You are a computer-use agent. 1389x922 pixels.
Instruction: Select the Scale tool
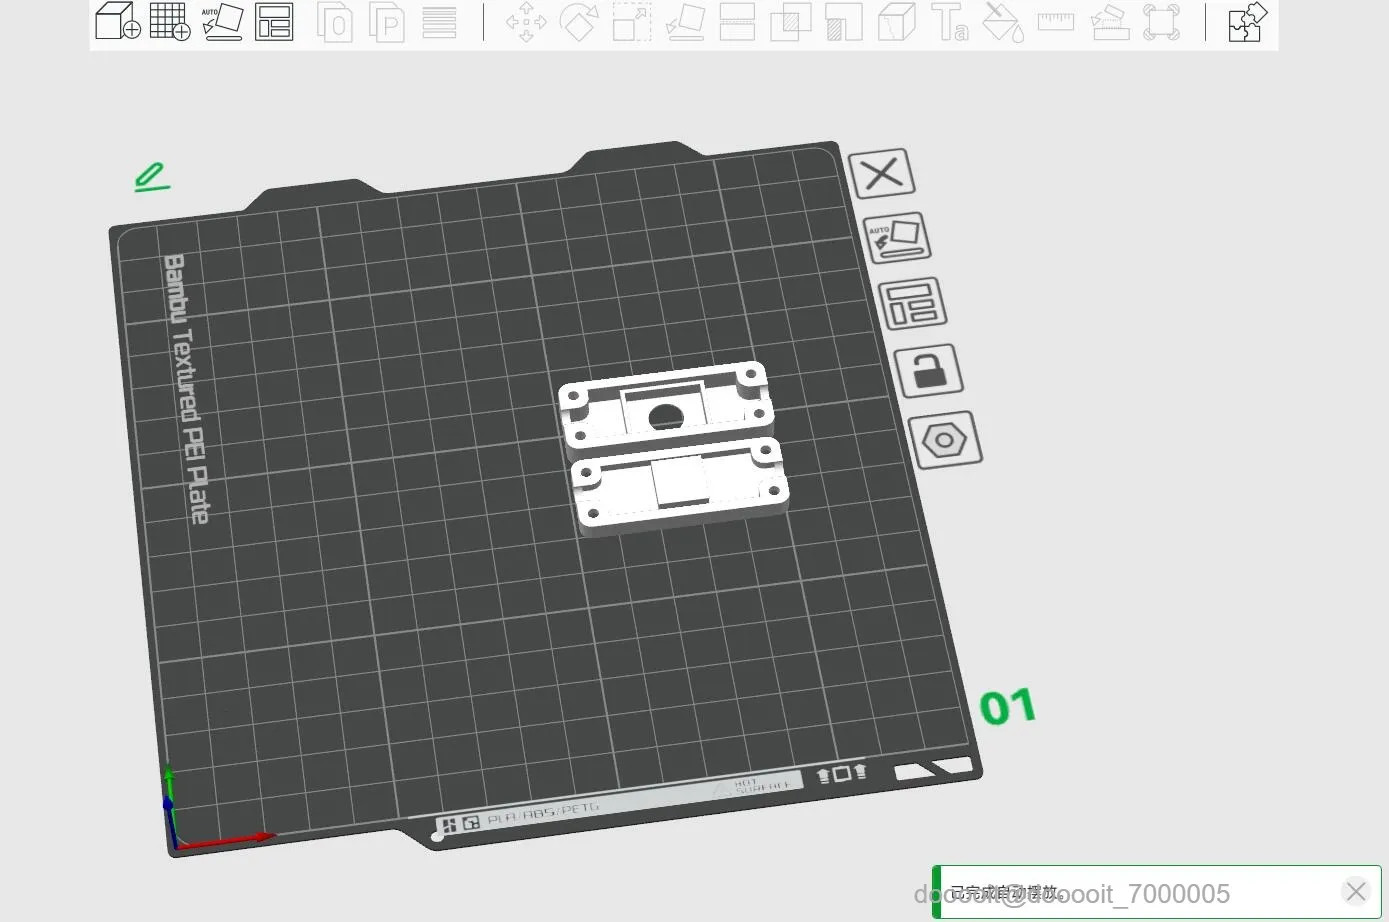pos(631,22)
